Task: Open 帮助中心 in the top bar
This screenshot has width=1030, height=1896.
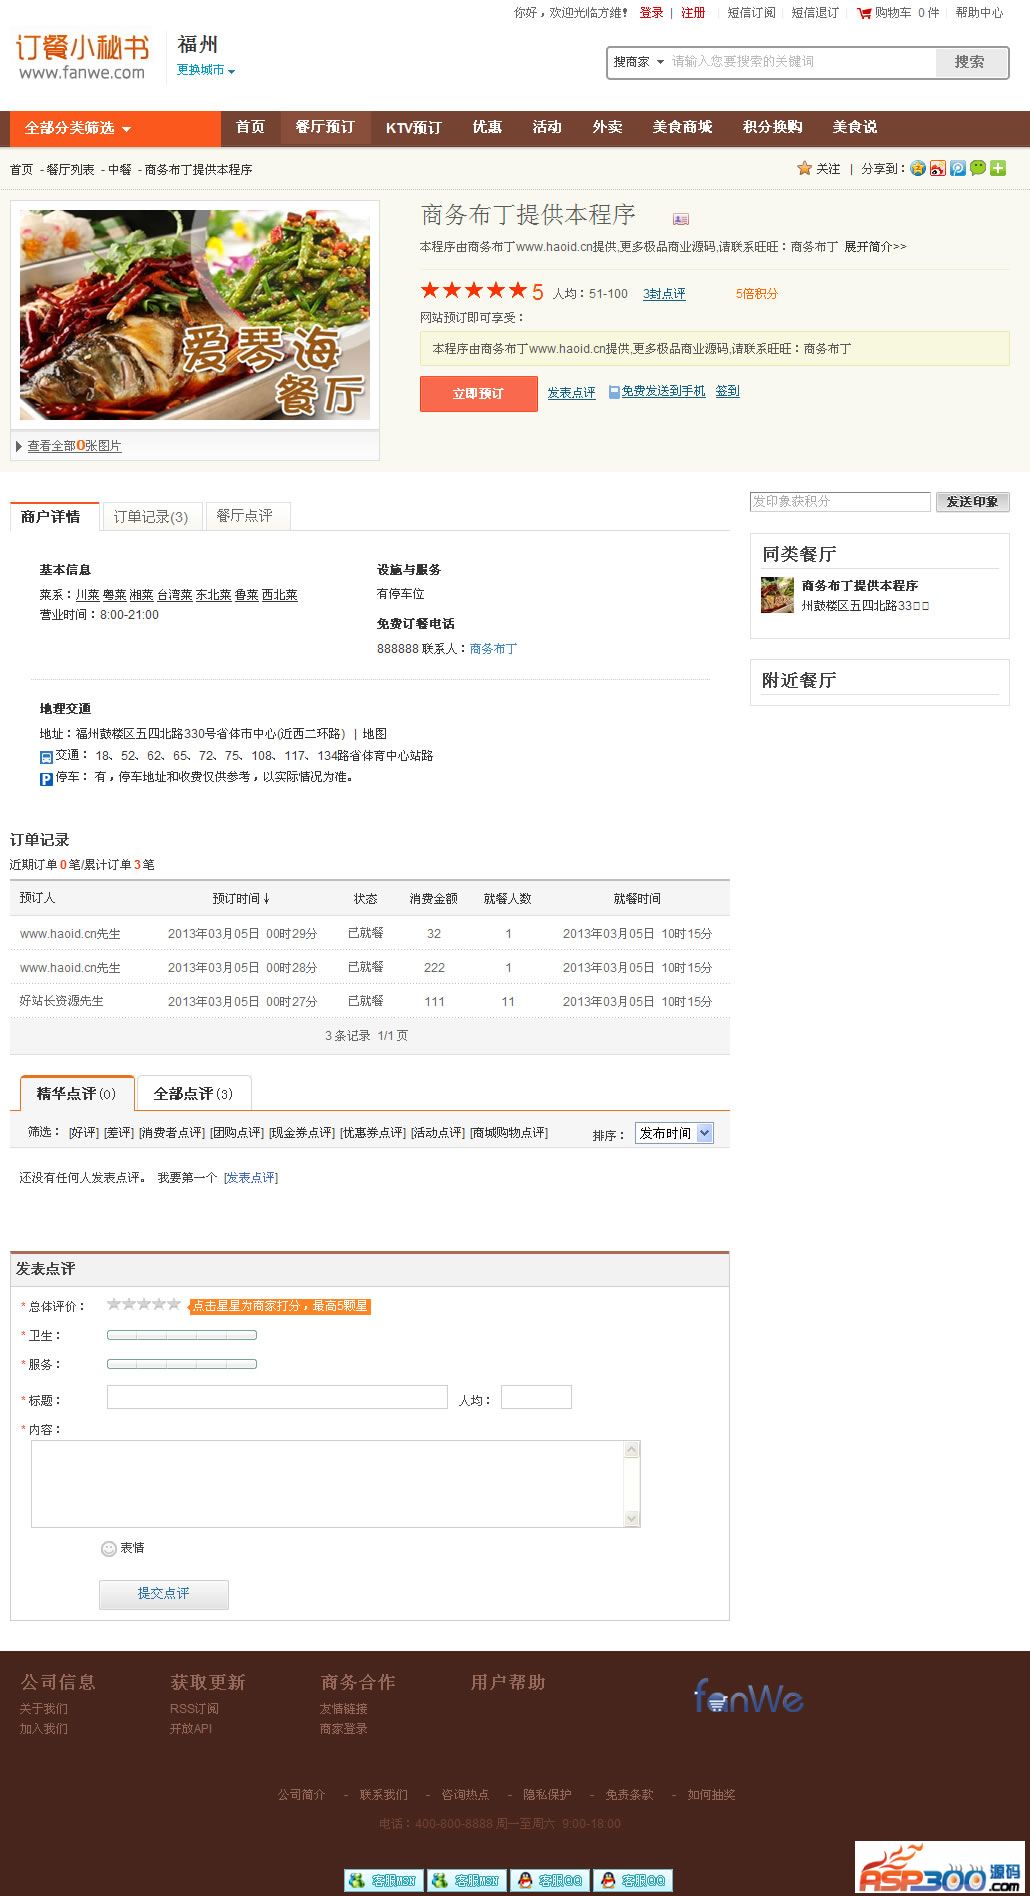Action: pos(979,13)
